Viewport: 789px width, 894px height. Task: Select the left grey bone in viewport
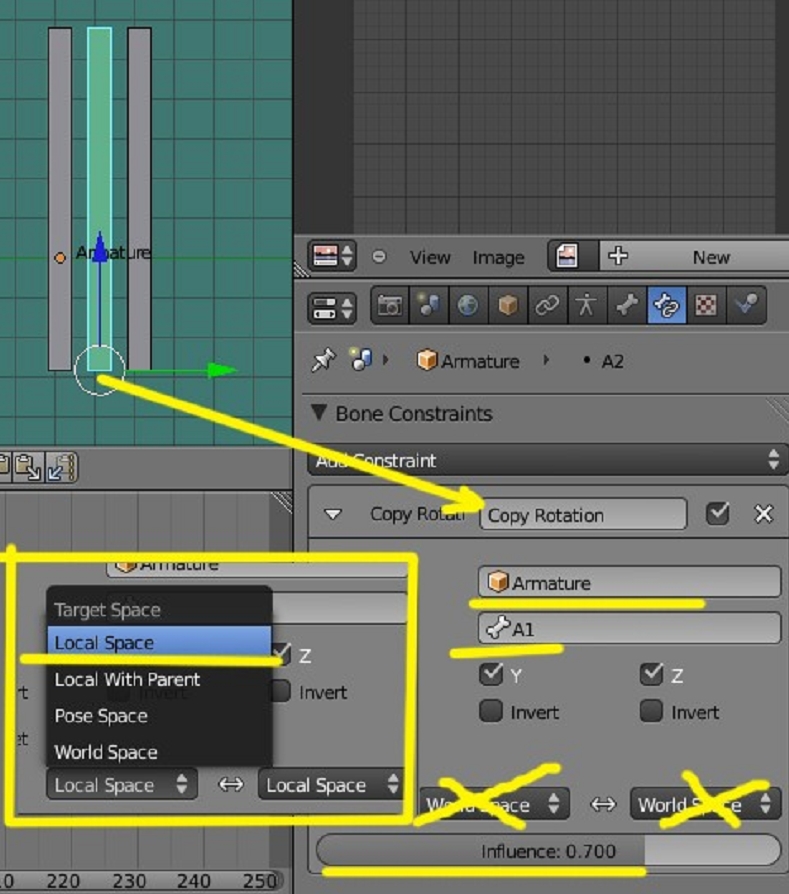[60, 199]
